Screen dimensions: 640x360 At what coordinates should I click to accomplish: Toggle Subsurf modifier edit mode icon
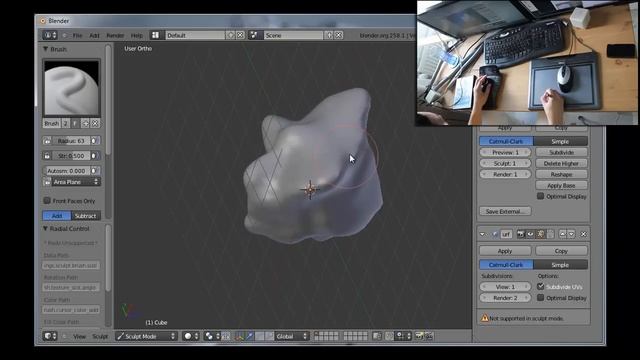tap(540, 234)
